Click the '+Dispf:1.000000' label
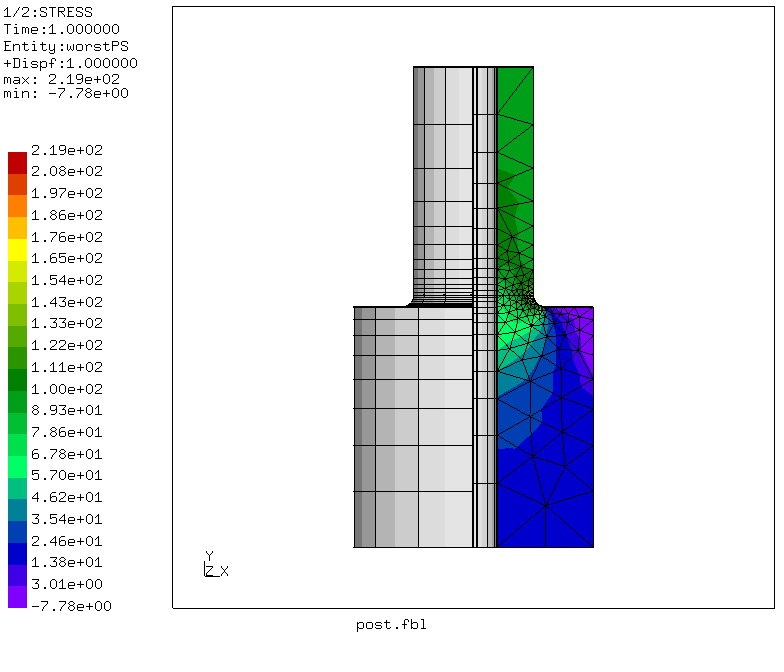 [x=70, y=63]
